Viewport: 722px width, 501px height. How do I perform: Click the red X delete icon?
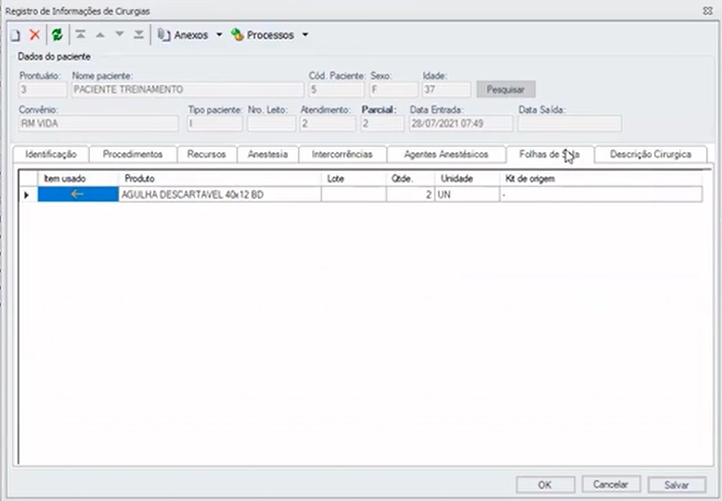(35, 35)
